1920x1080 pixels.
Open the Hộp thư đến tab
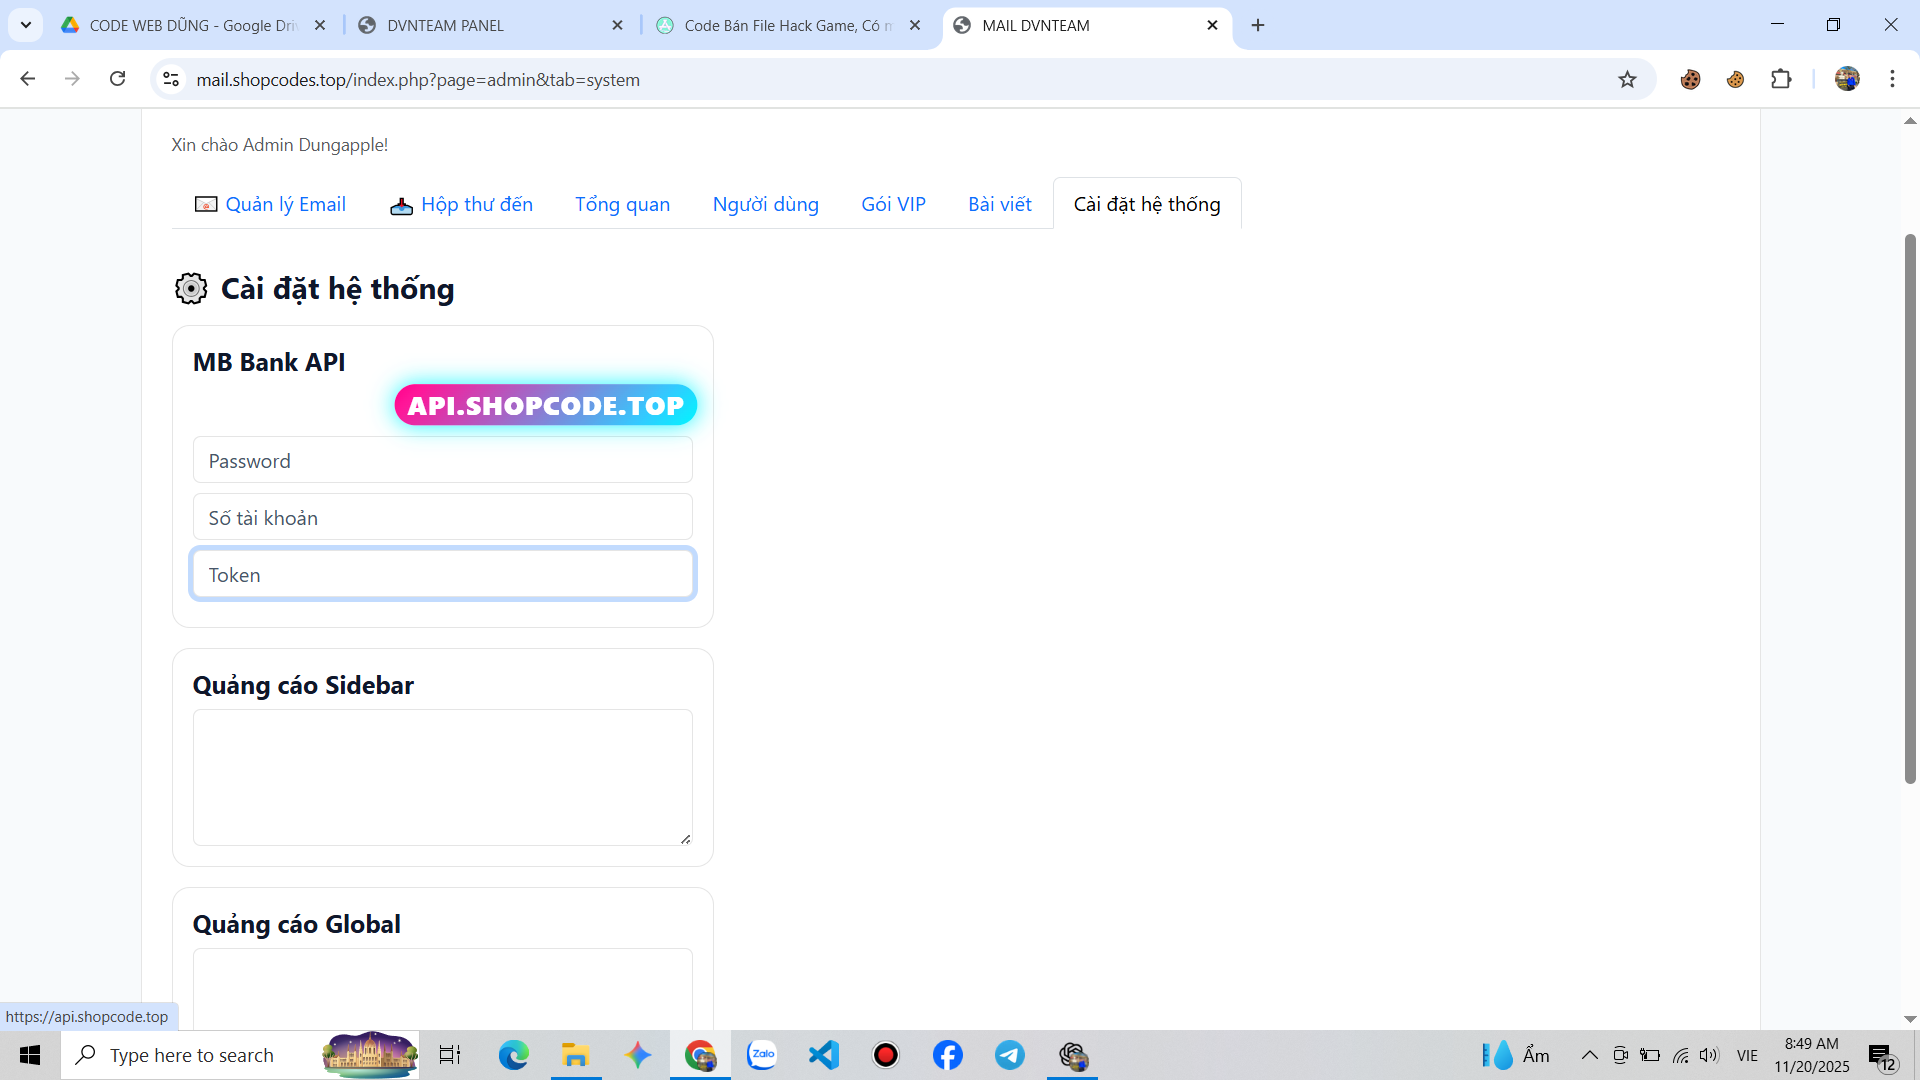pos(461,204)
